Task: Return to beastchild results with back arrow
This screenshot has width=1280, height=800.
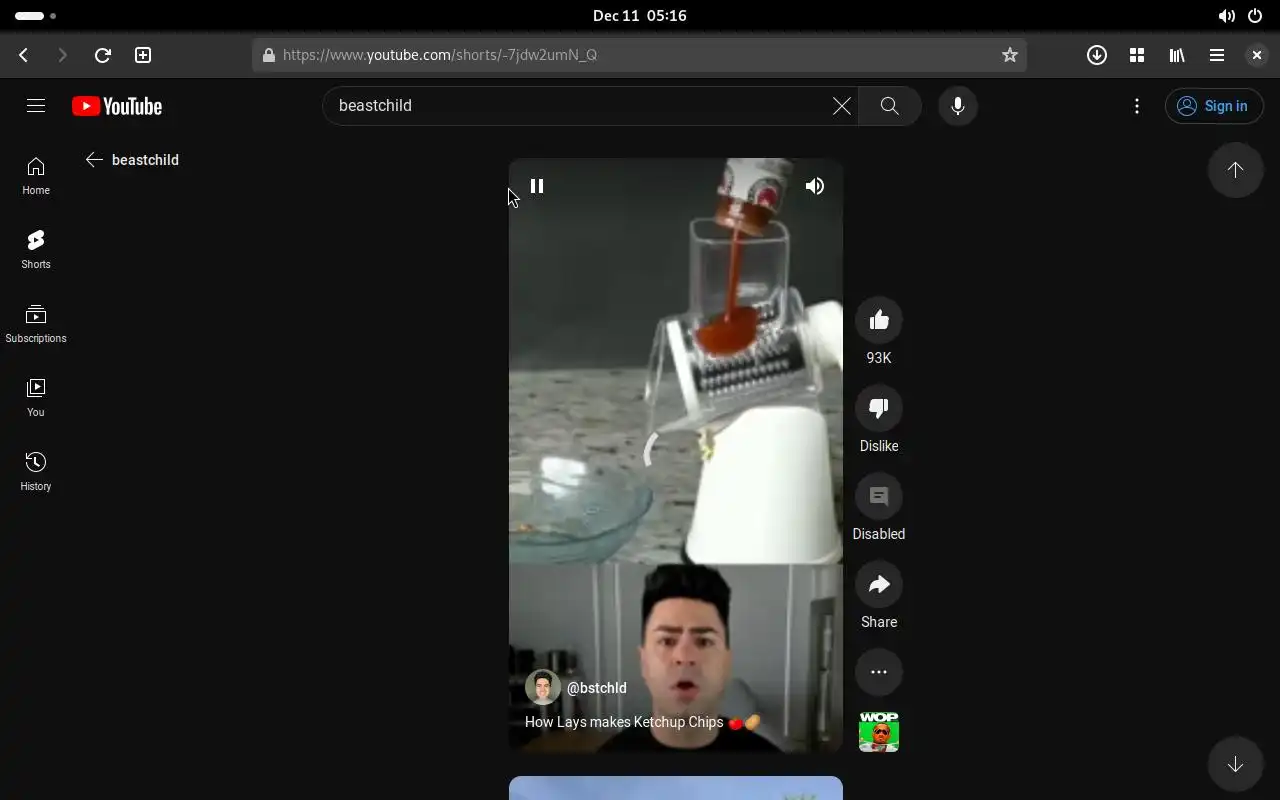Action: pos(94,160)
